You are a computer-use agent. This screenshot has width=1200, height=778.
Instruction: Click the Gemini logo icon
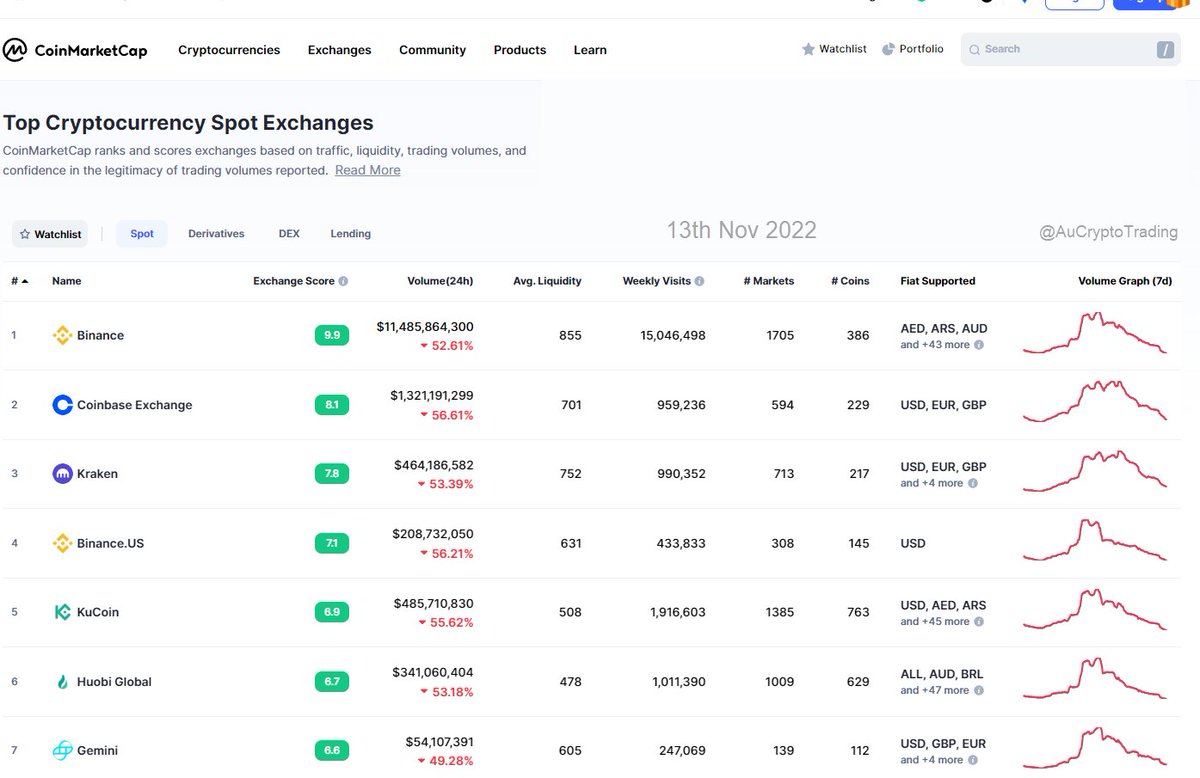[62, 750]
